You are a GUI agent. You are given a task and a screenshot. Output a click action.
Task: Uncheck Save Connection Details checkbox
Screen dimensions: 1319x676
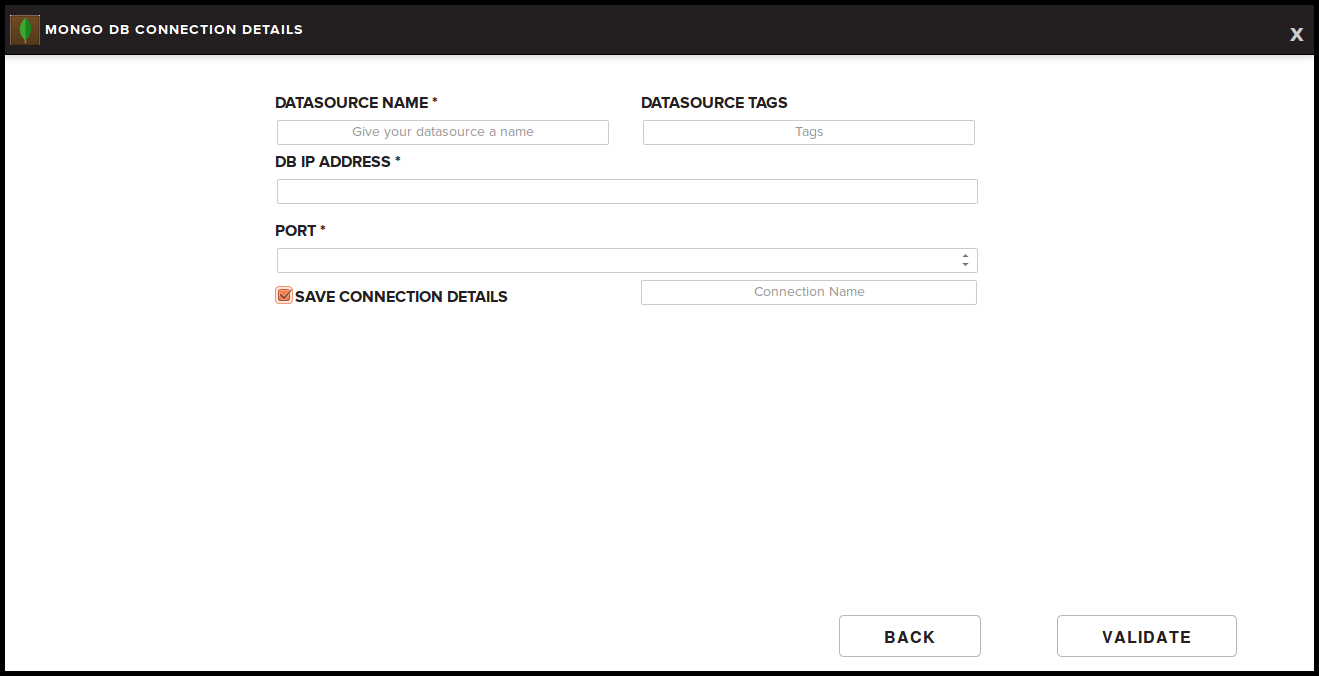click(x=284, y=295)
